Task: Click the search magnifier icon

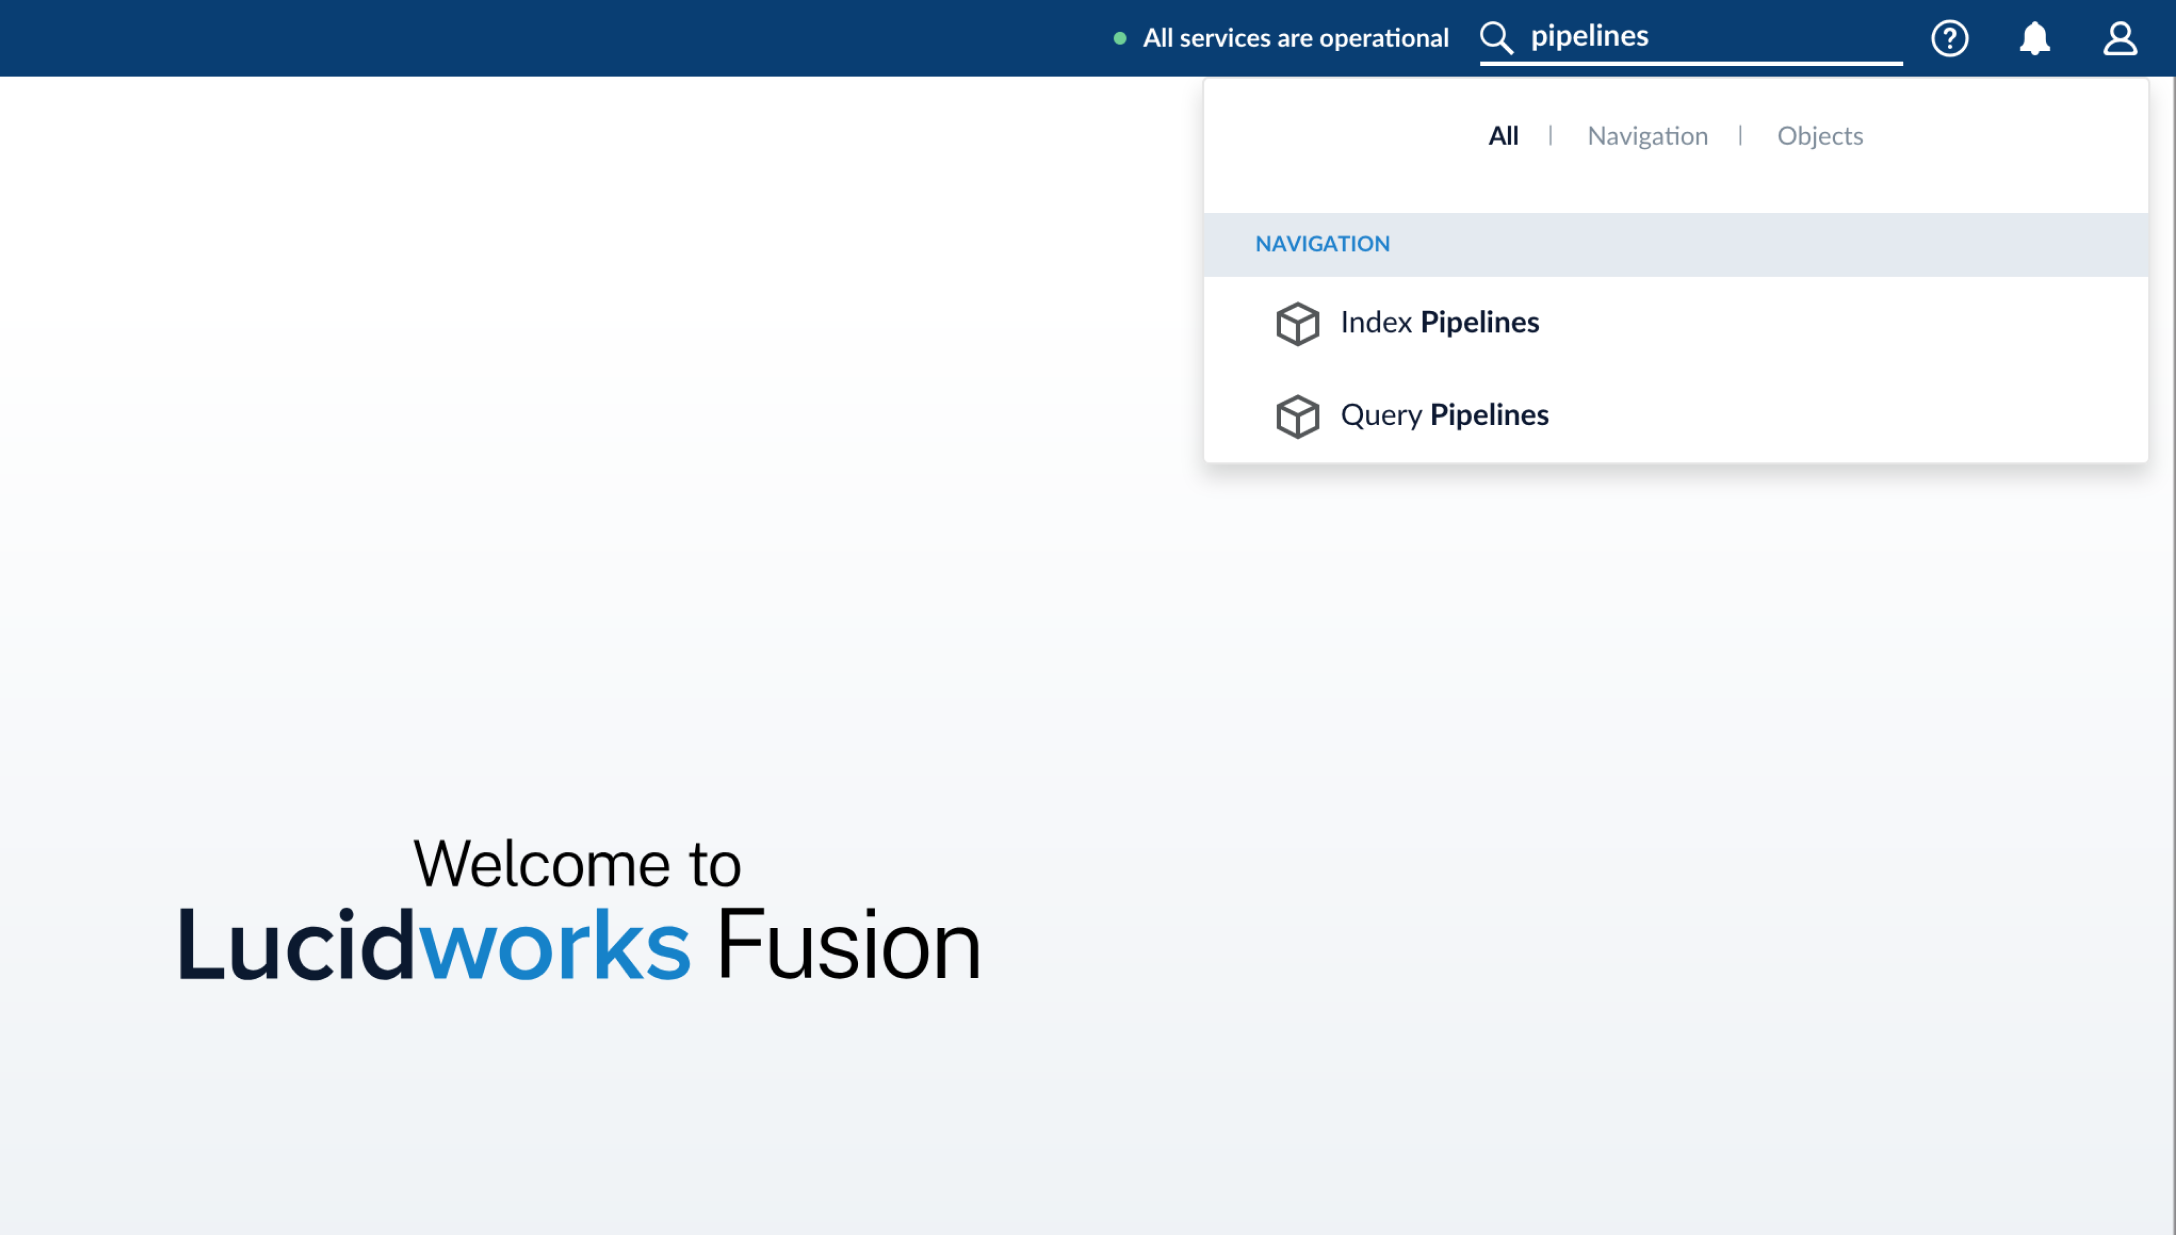Action: pos(1497,38)
